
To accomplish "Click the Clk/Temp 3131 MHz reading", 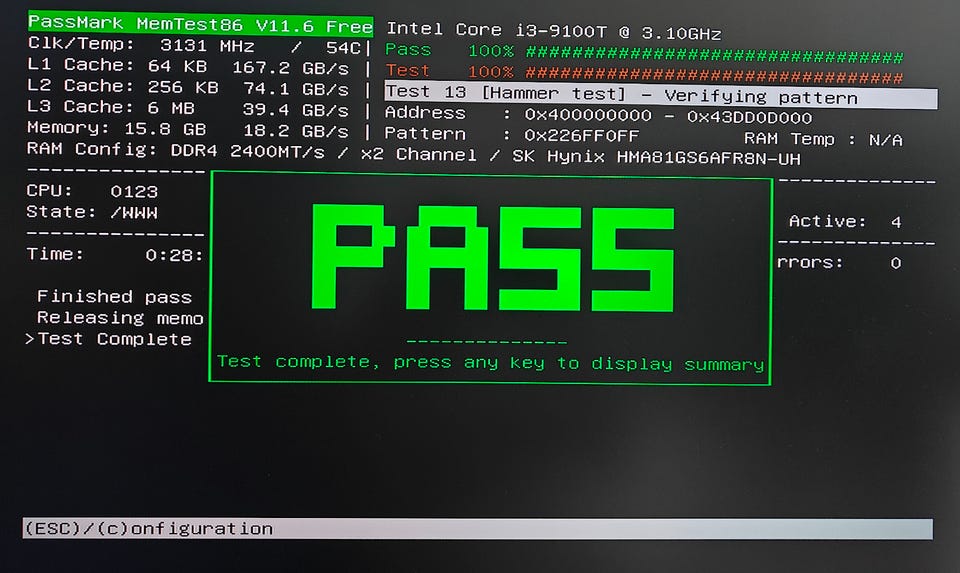I will 194,46.
